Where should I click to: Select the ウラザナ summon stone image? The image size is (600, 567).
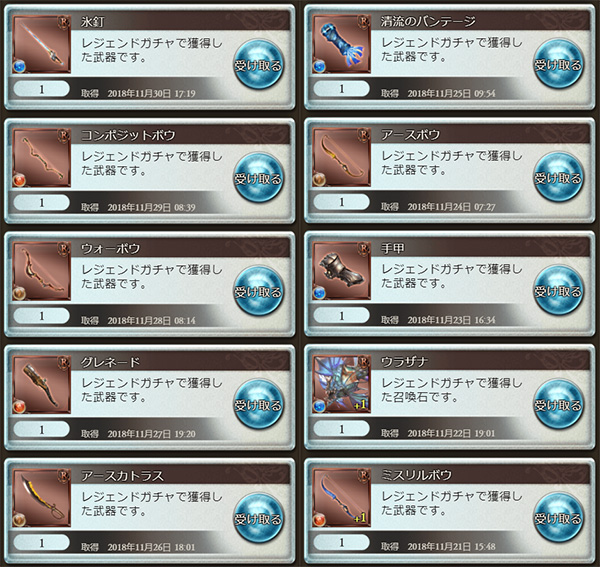pos(342,385)
